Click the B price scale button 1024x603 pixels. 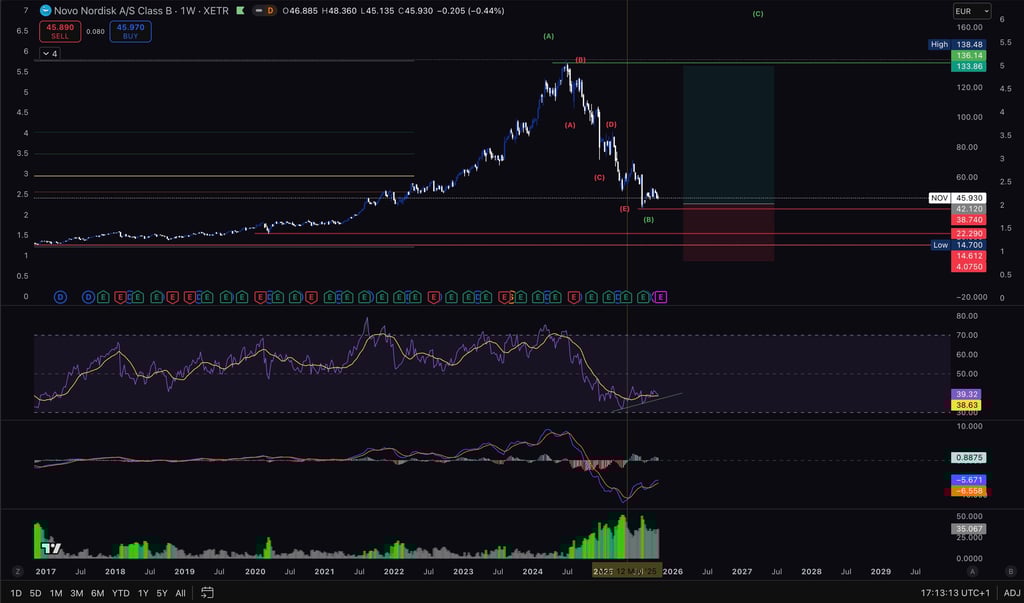point(1010,571)
